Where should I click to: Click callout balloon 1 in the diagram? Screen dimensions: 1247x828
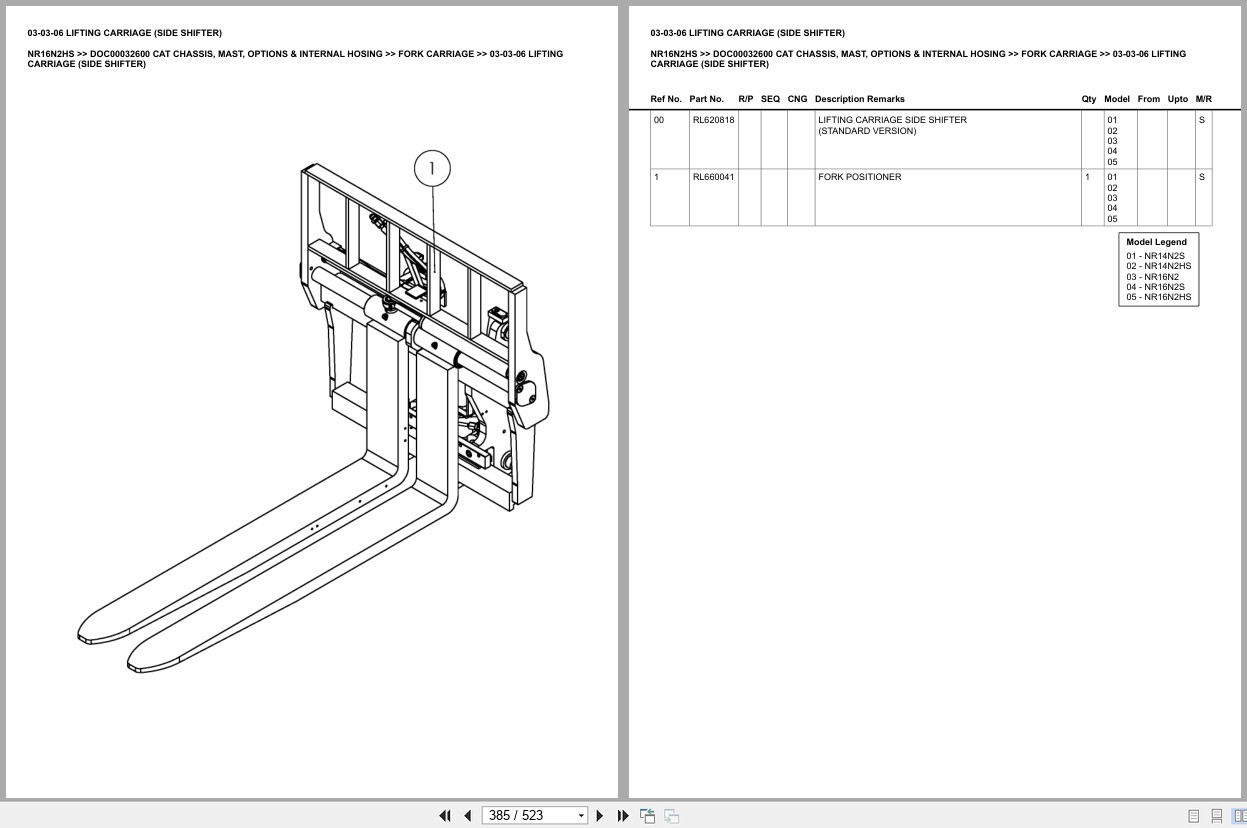(x=432, y=169)
